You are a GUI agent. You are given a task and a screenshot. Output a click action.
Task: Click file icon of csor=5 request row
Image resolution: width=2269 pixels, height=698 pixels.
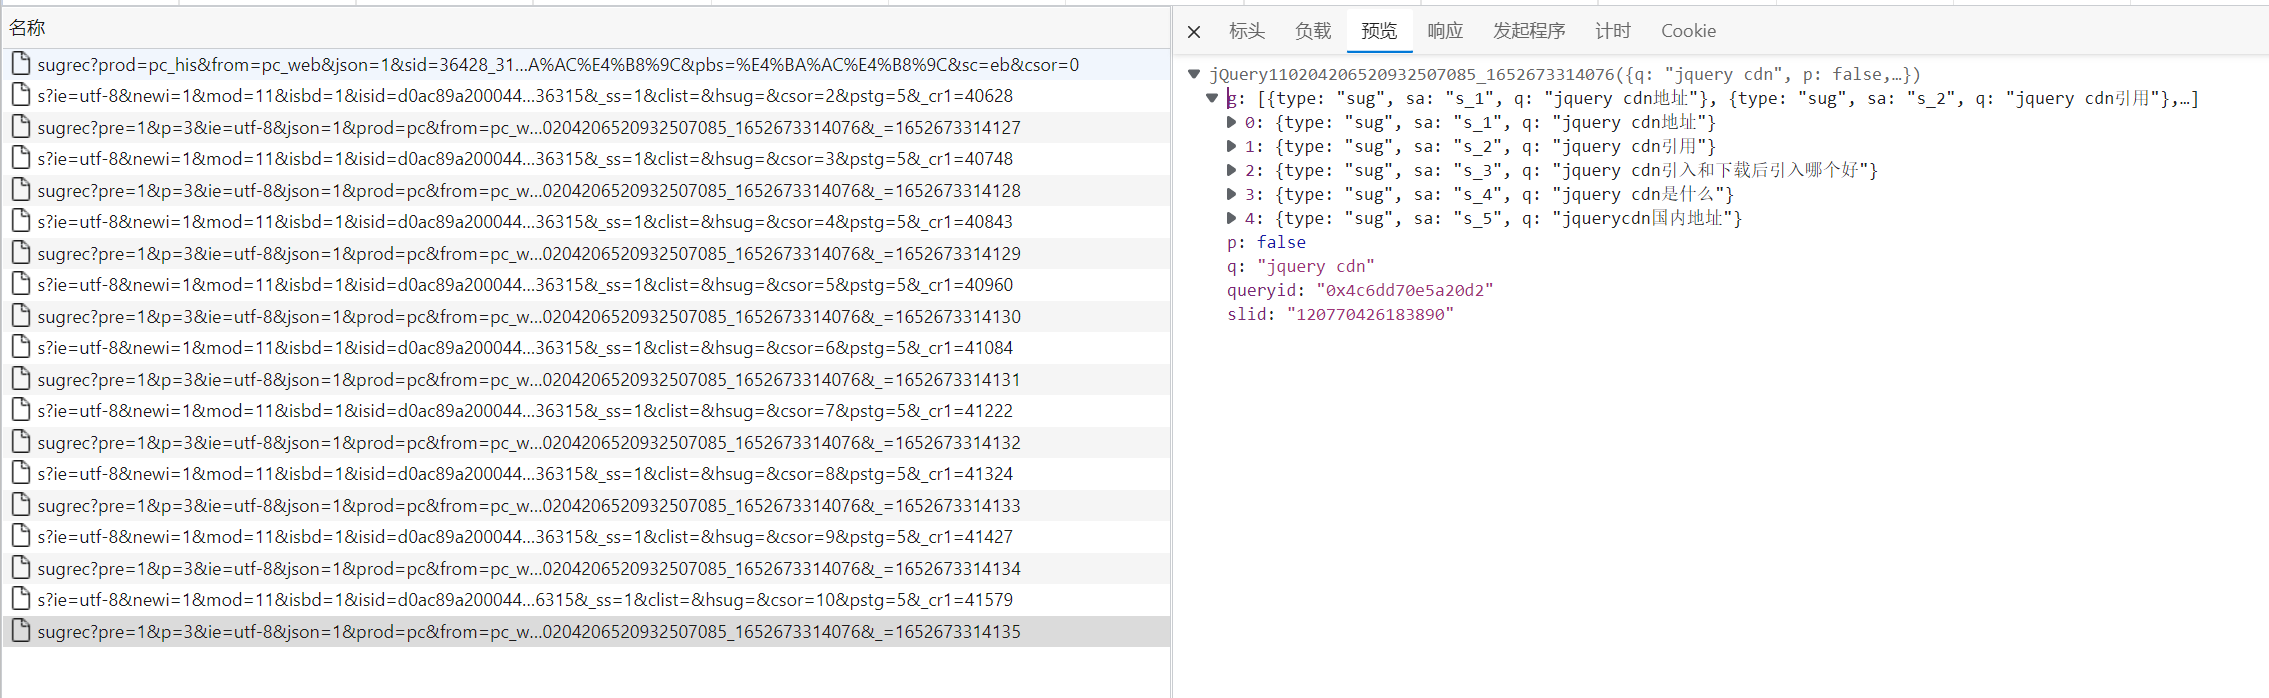[20, 284]
